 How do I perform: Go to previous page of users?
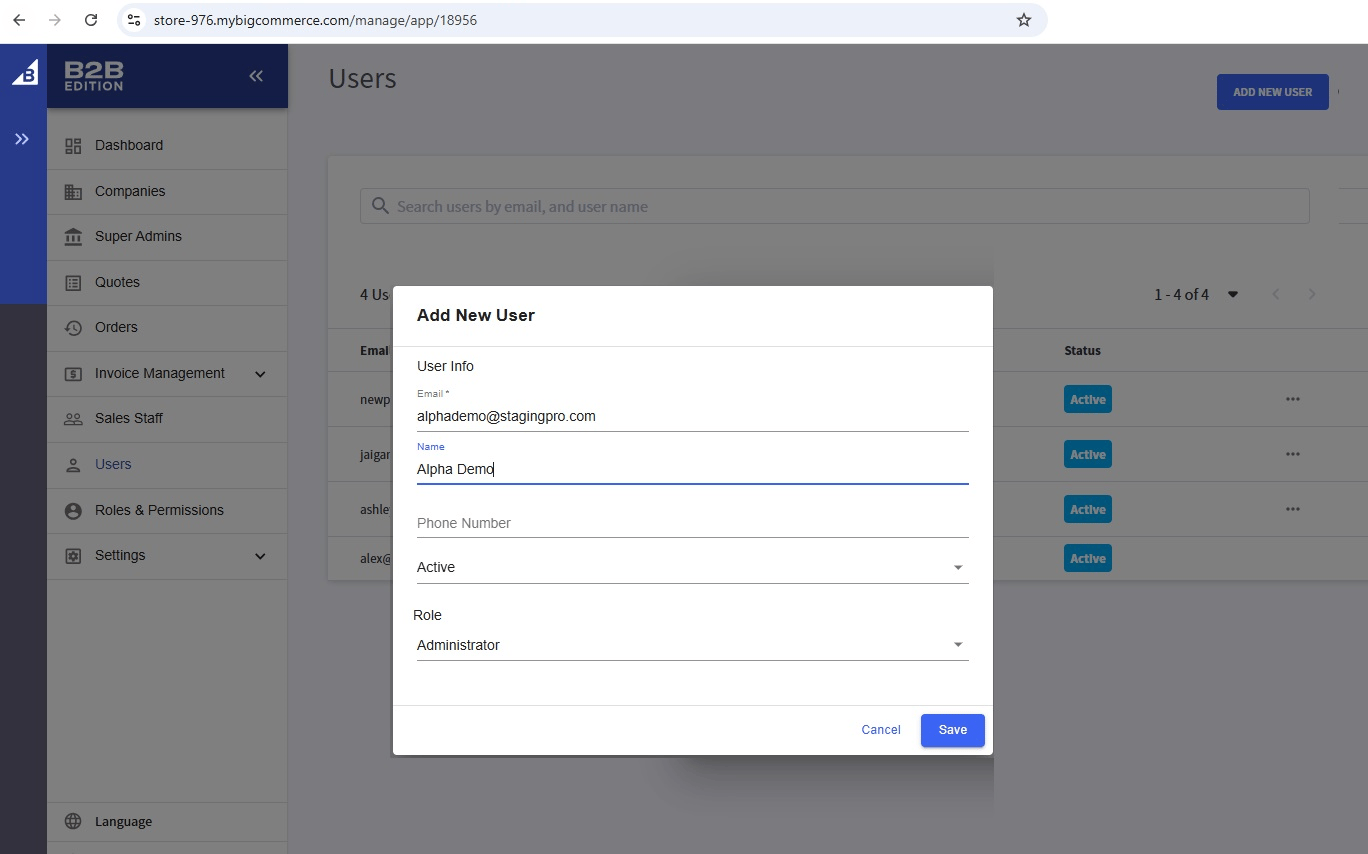click(x=1276, y=294)
